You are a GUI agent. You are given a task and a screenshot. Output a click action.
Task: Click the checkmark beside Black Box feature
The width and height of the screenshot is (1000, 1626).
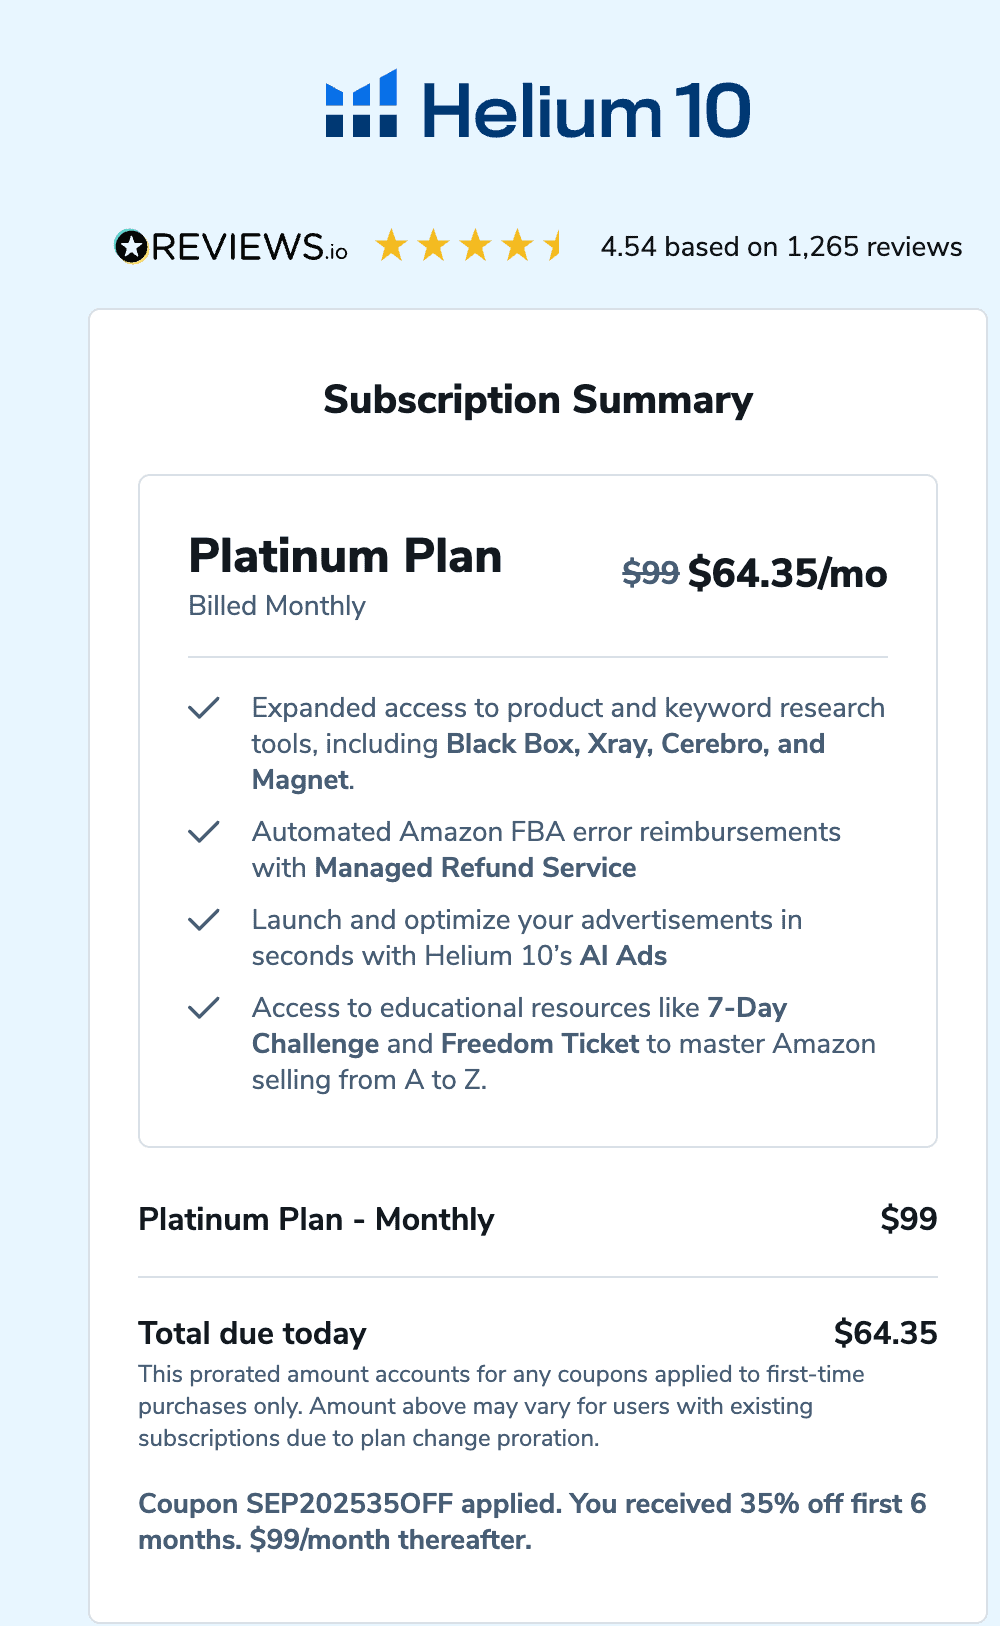204,708
